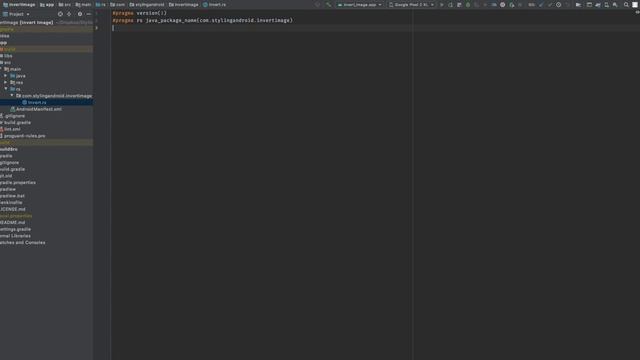Click the stylingandroid breadcrumb
Image resolution: width=640 pixels, height=360 pixels.
click(x=147, y=5)
